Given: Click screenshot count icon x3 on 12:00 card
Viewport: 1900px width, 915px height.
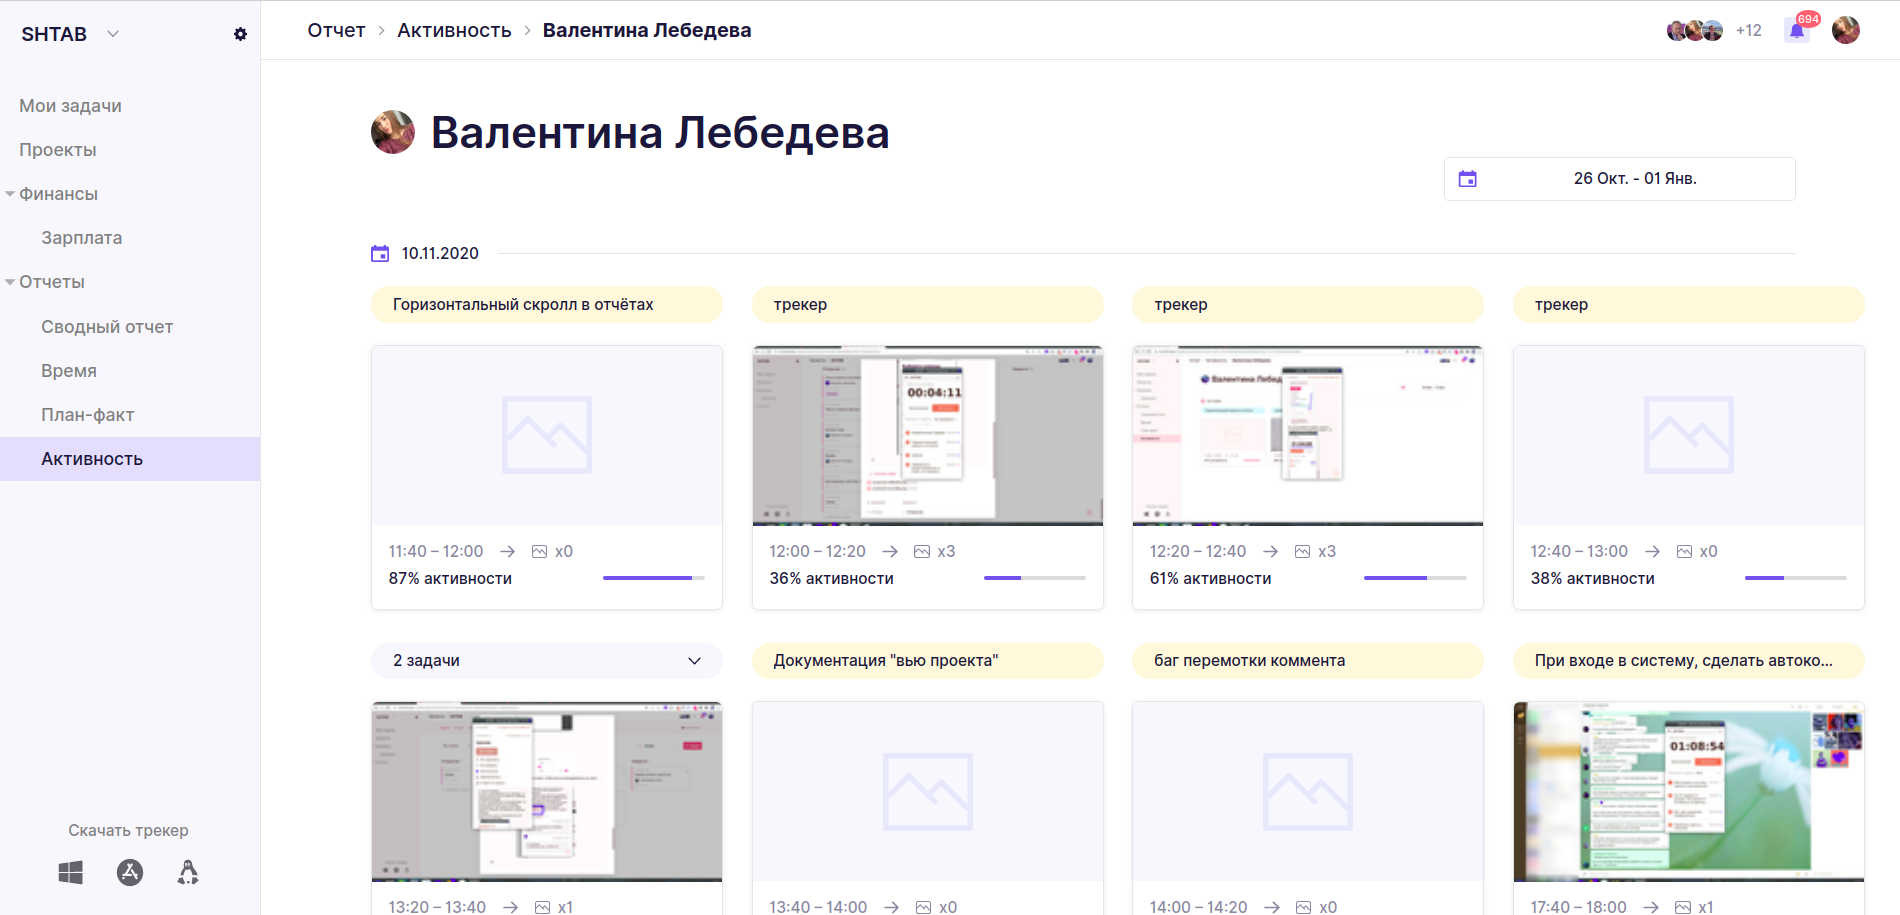Looking at the screenshot, I should [x=922, y=552].
